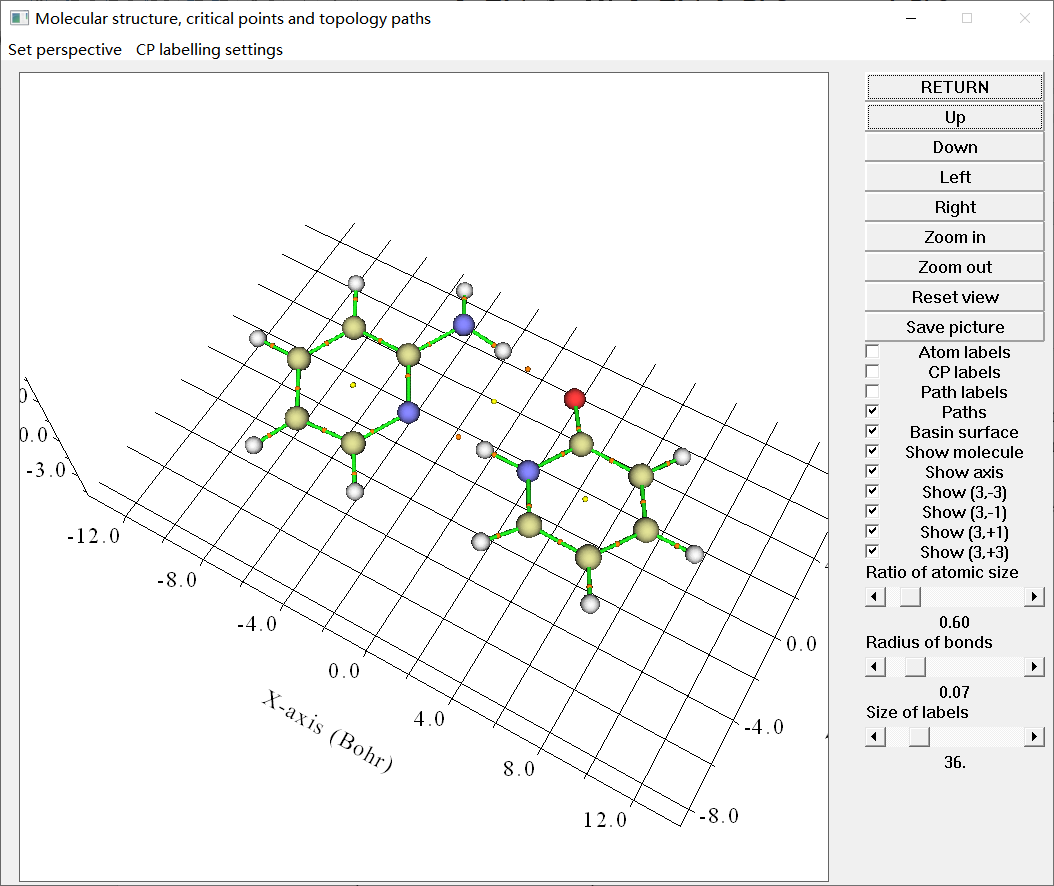Decrease bond radius with left arrow
The image size is (1054, 886).
875,666
